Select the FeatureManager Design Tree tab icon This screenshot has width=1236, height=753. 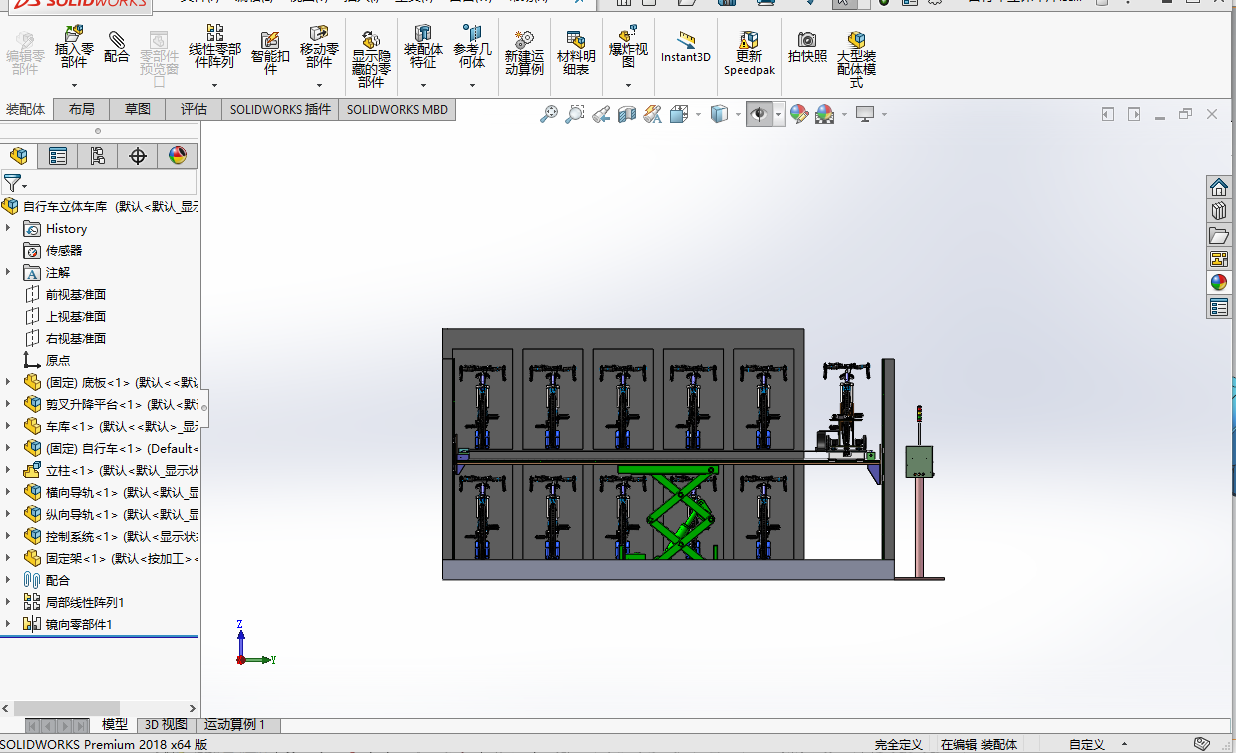click(19, 156)
